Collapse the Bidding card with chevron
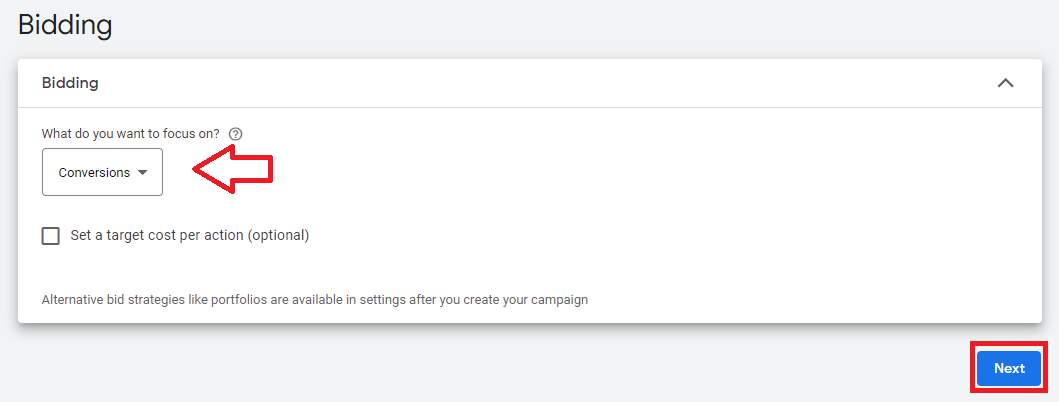The image size is (1059, 402). [1006, 83]
